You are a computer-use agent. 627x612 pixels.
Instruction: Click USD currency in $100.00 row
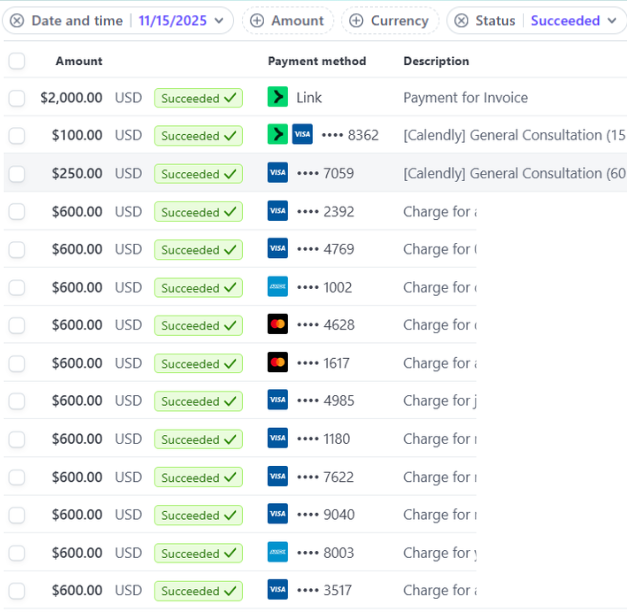tap(128, 135)
